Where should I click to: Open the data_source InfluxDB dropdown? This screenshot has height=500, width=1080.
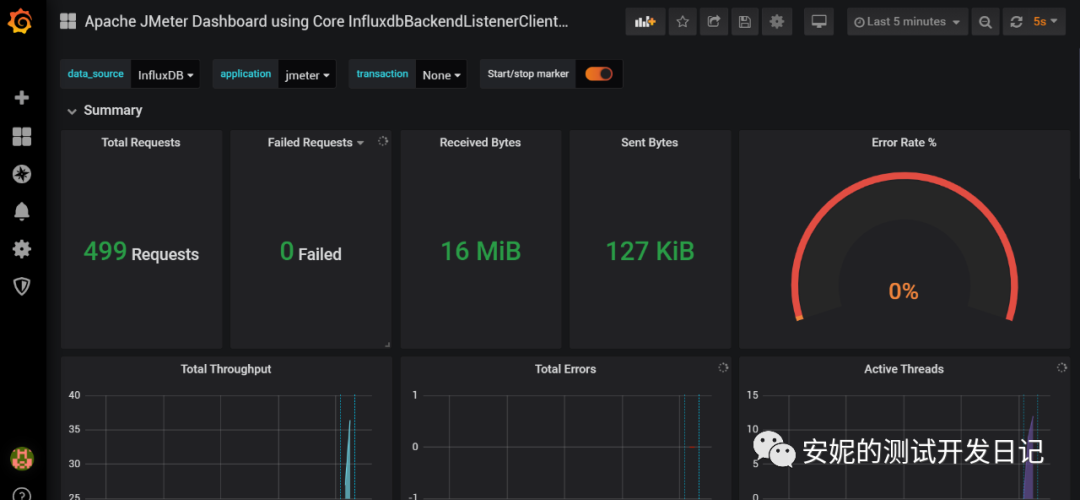[165, 74]
